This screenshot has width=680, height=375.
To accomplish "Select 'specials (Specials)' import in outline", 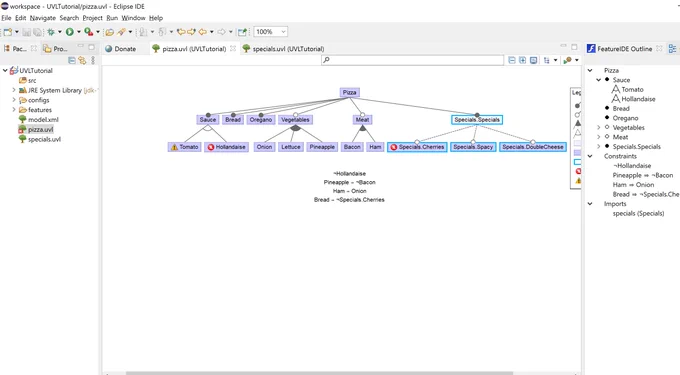I will click(638, 213).
